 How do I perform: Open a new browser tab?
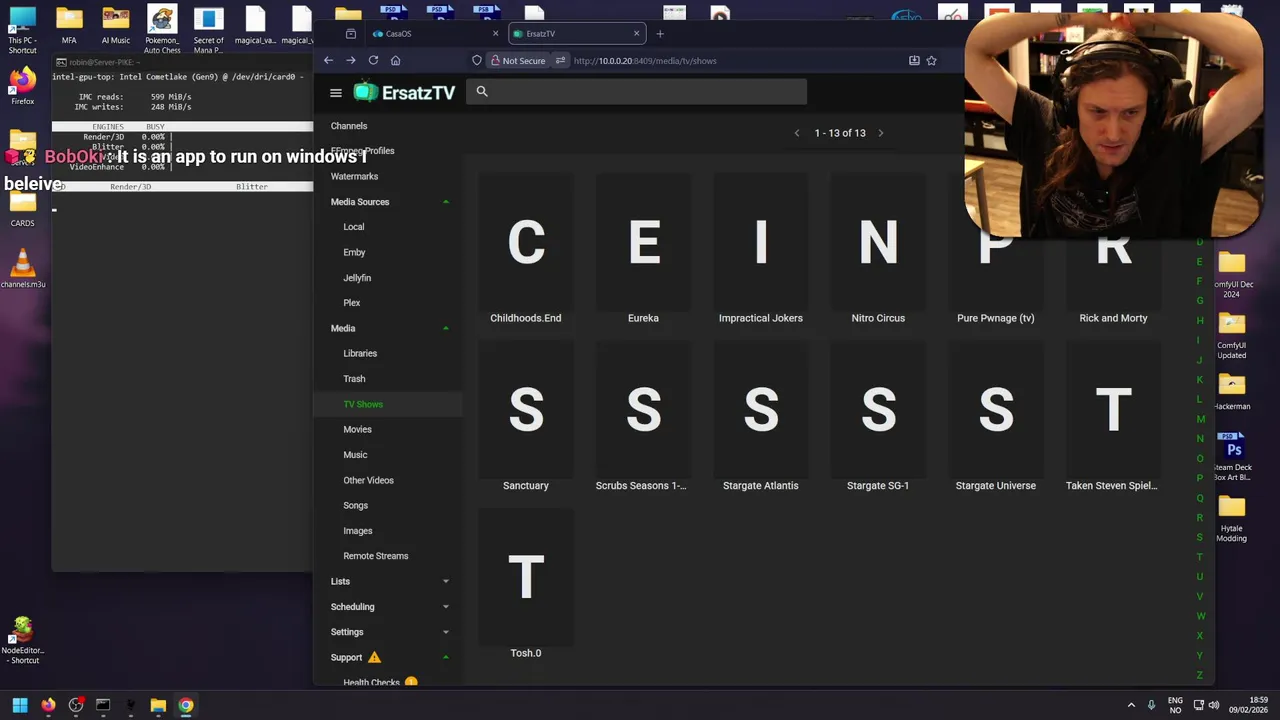point(660,34)
